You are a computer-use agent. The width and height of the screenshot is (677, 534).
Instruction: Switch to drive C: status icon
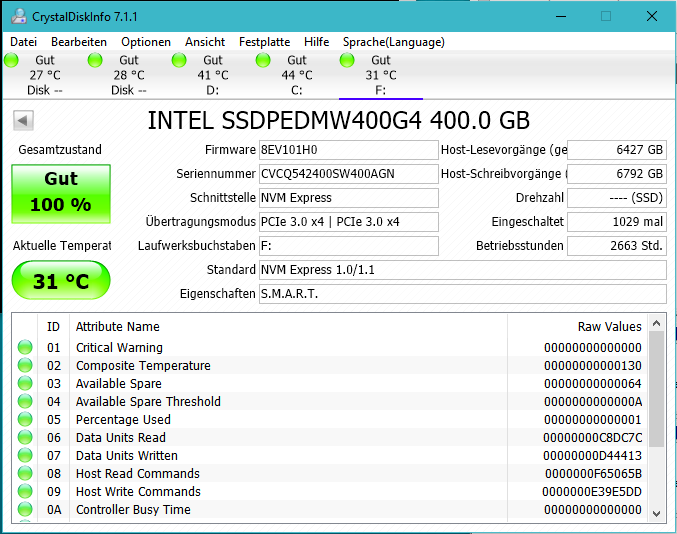pos(264,61)
